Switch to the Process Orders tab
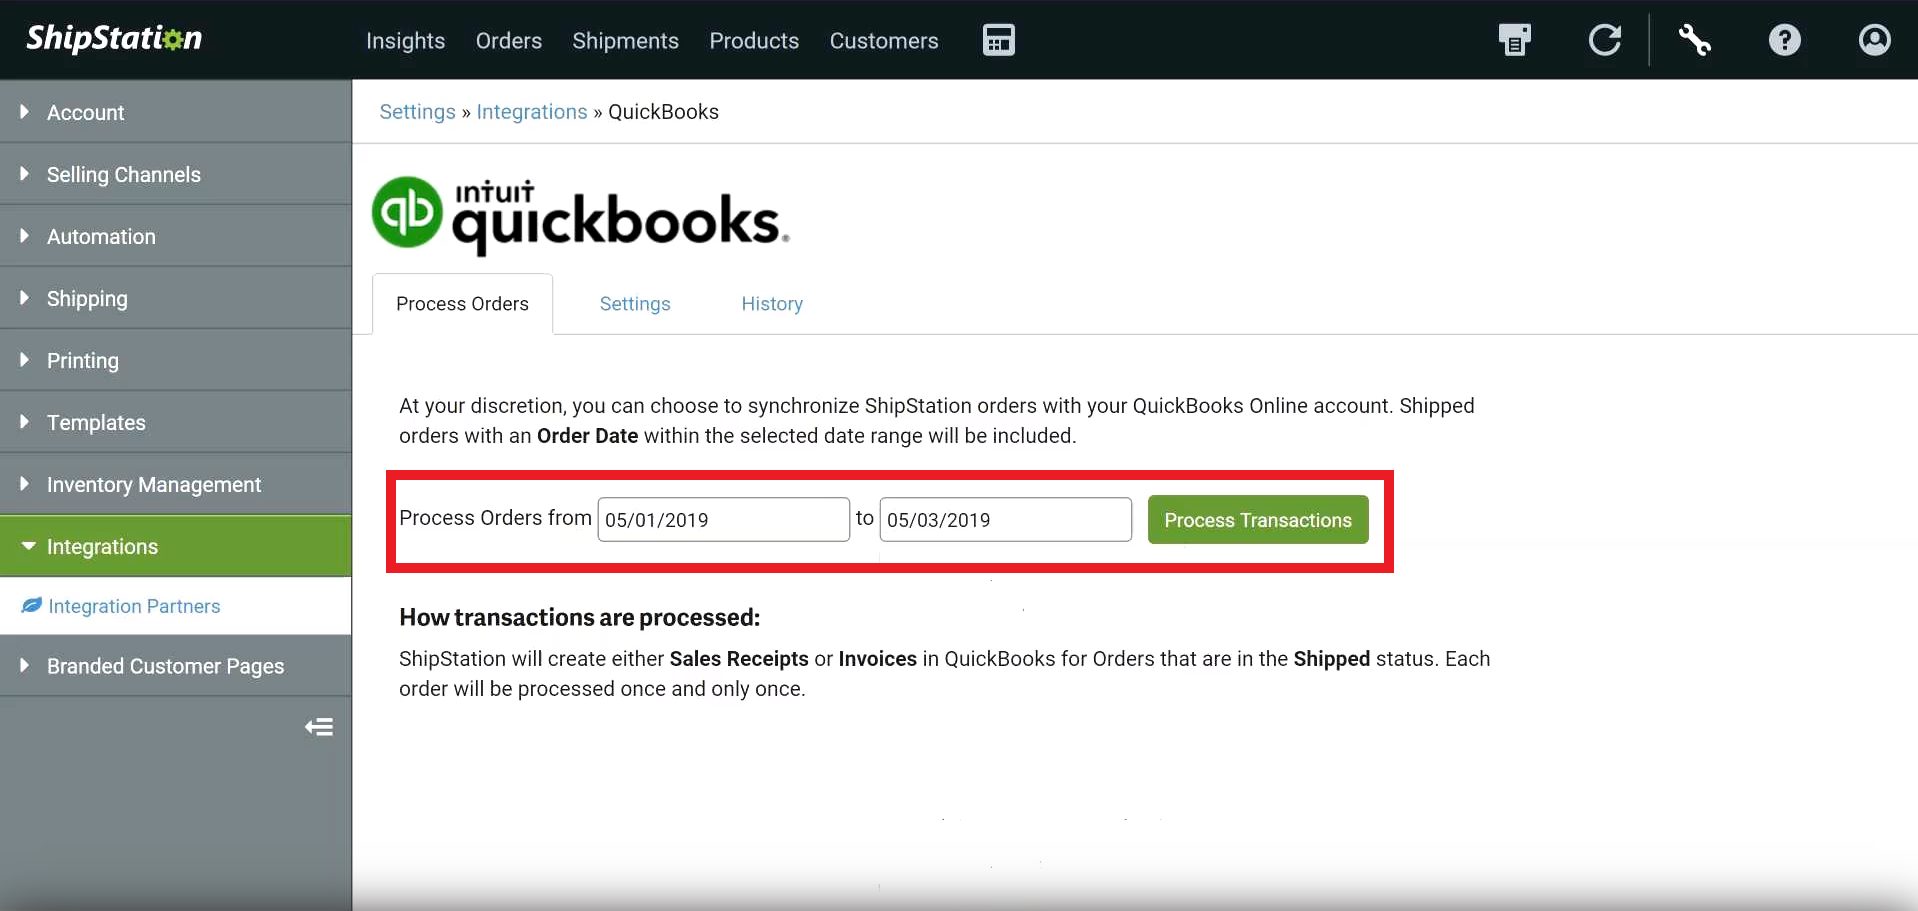Viewport: 1918px width, 911px height. 462,304
